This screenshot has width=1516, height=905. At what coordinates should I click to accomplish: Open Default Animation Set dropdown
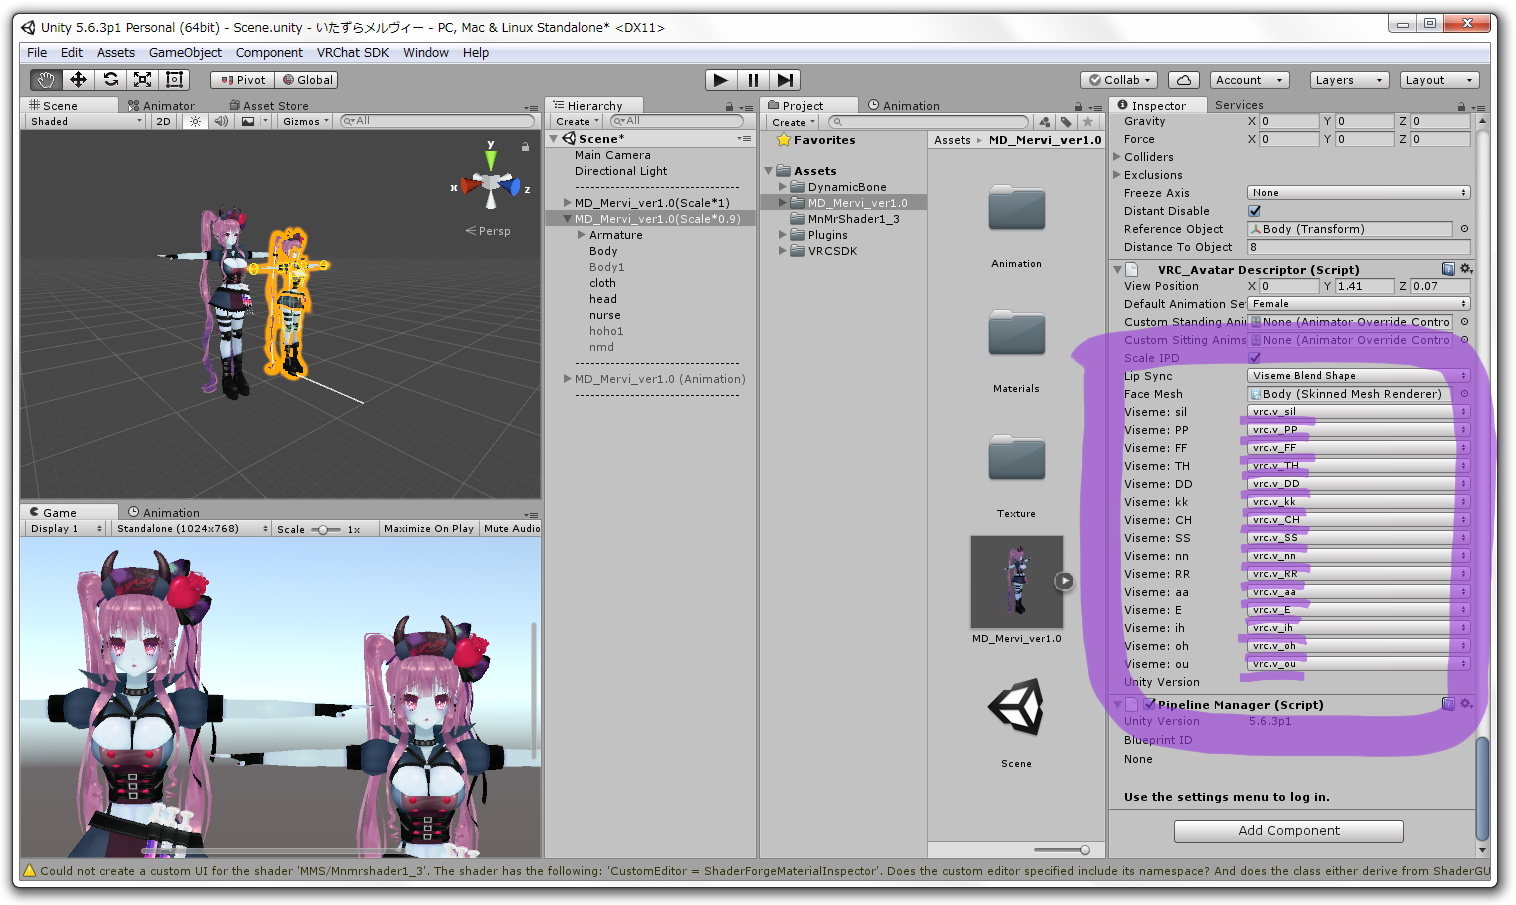(1358, 304)
